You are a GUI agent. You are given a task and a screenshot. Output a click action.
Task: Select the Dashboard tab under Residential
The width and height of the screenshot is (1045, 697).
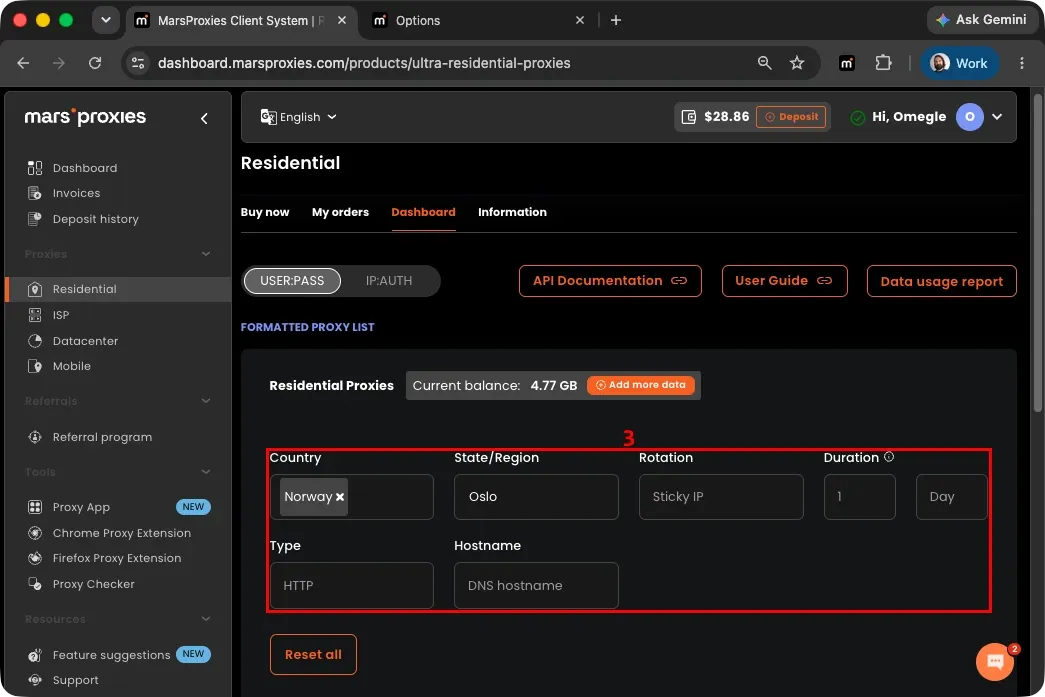pyautogui.click(x=423, y=213)
